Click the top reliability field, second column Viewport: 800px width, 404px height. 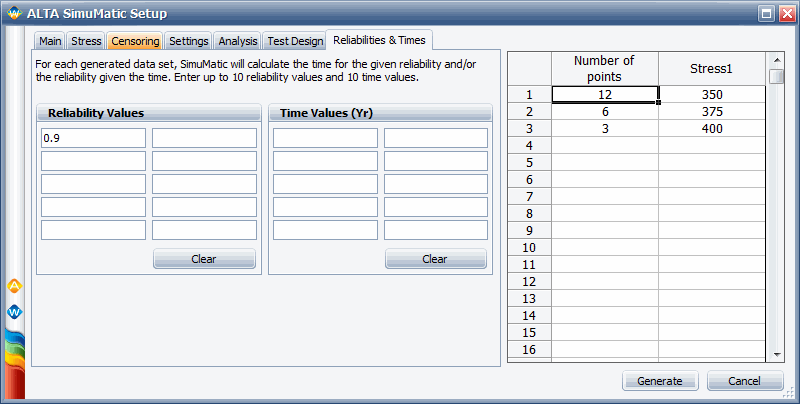204,138
